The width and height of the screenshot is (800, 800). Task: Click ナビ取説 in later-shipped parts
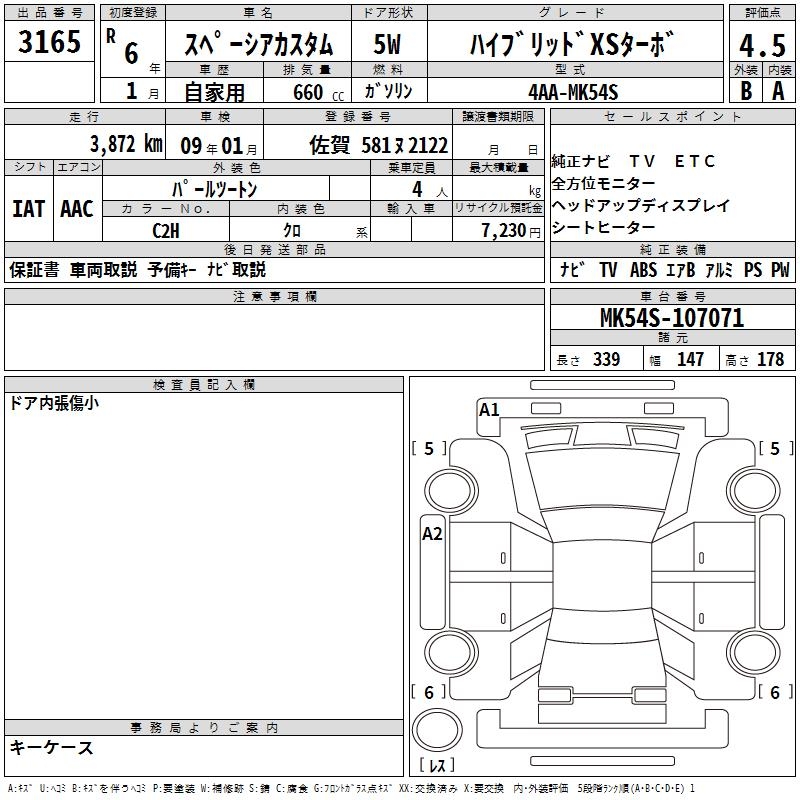[x=237, y=269]
